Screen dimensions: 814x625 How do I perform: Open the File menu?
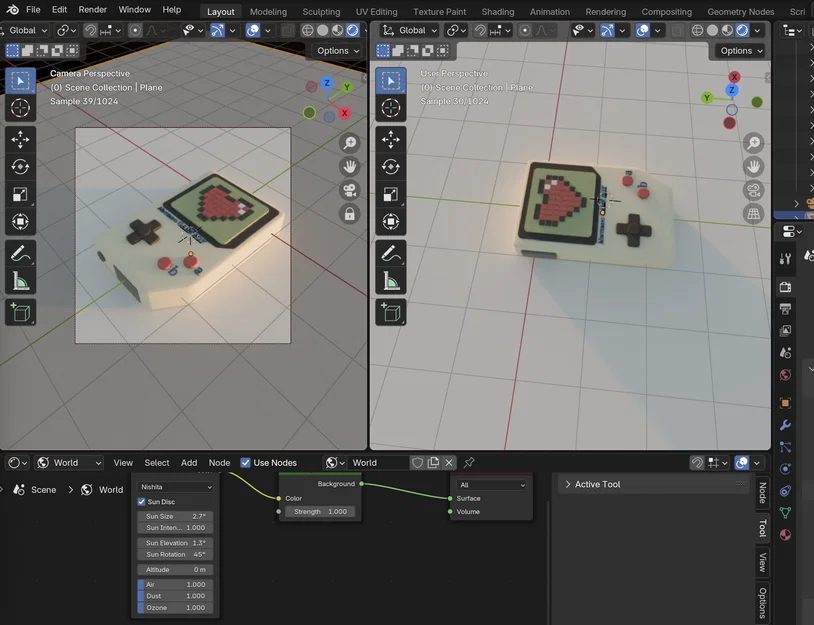(33, 10)
